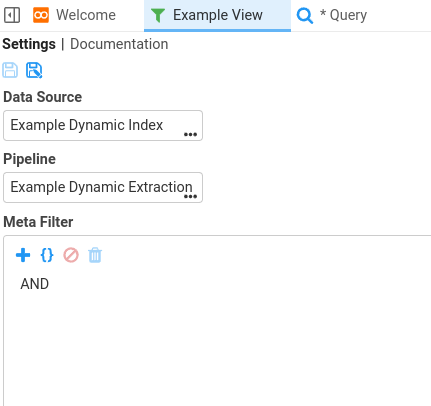Open the Data Source picker ellipsis
Screen dimensions: 431x406
tap(190, 134)
